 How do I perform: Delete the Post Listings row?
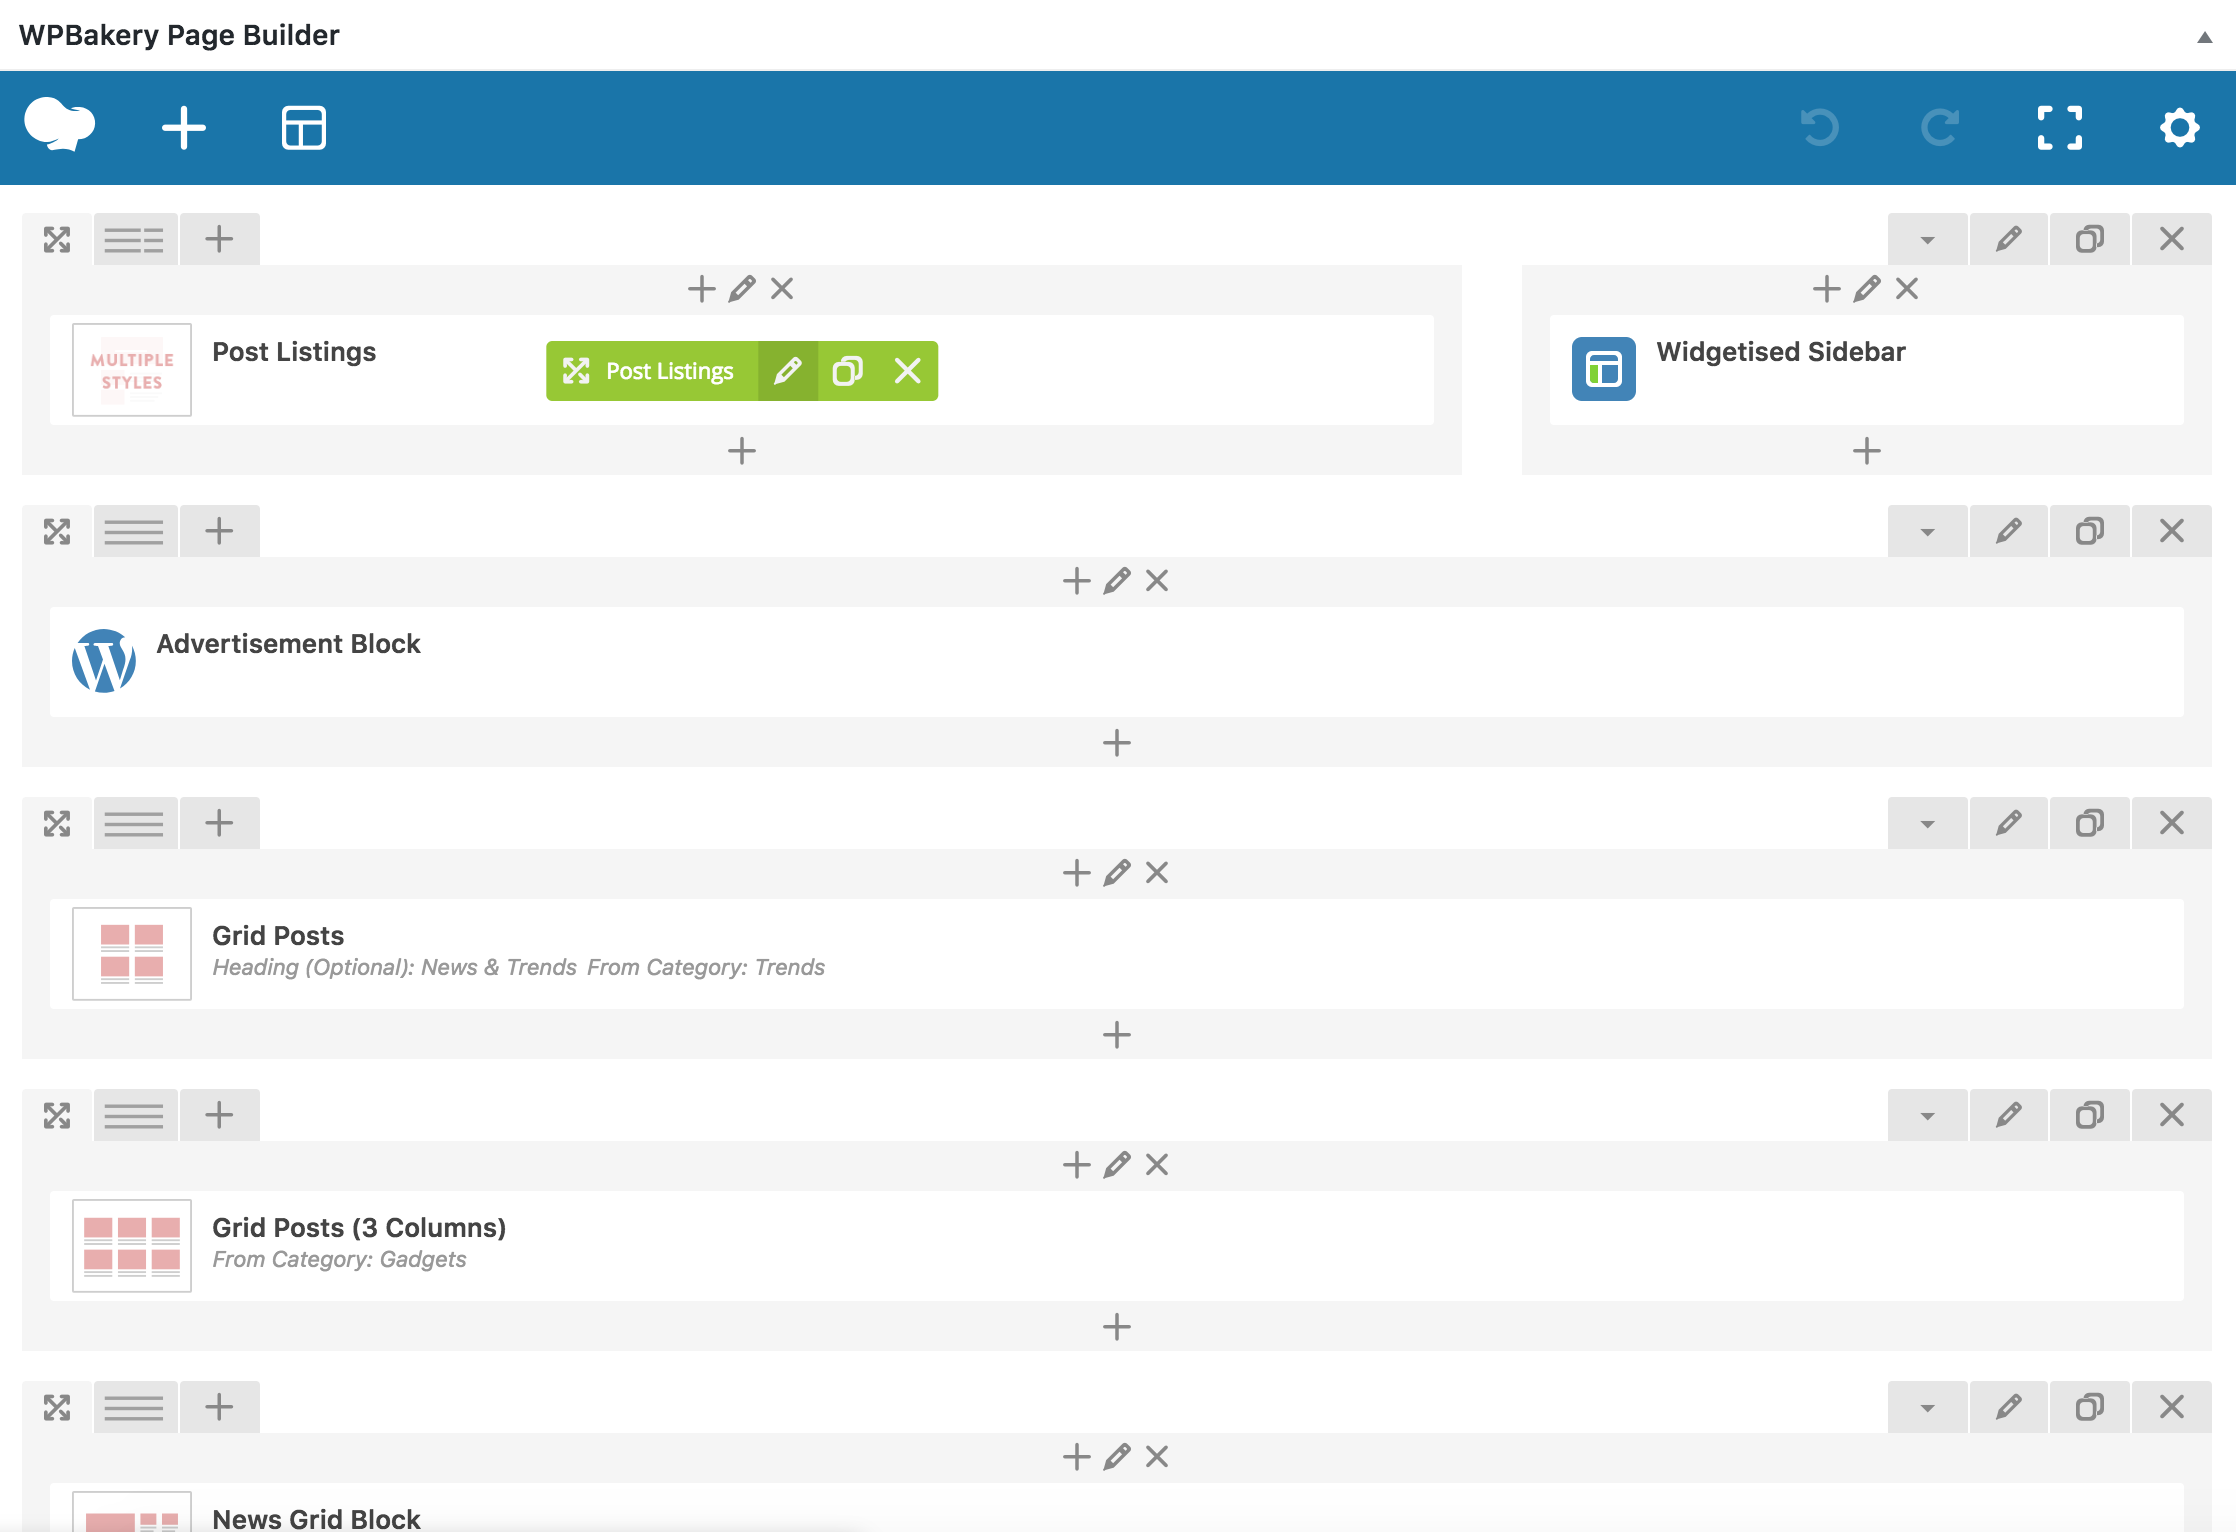tap(2172, 239)
